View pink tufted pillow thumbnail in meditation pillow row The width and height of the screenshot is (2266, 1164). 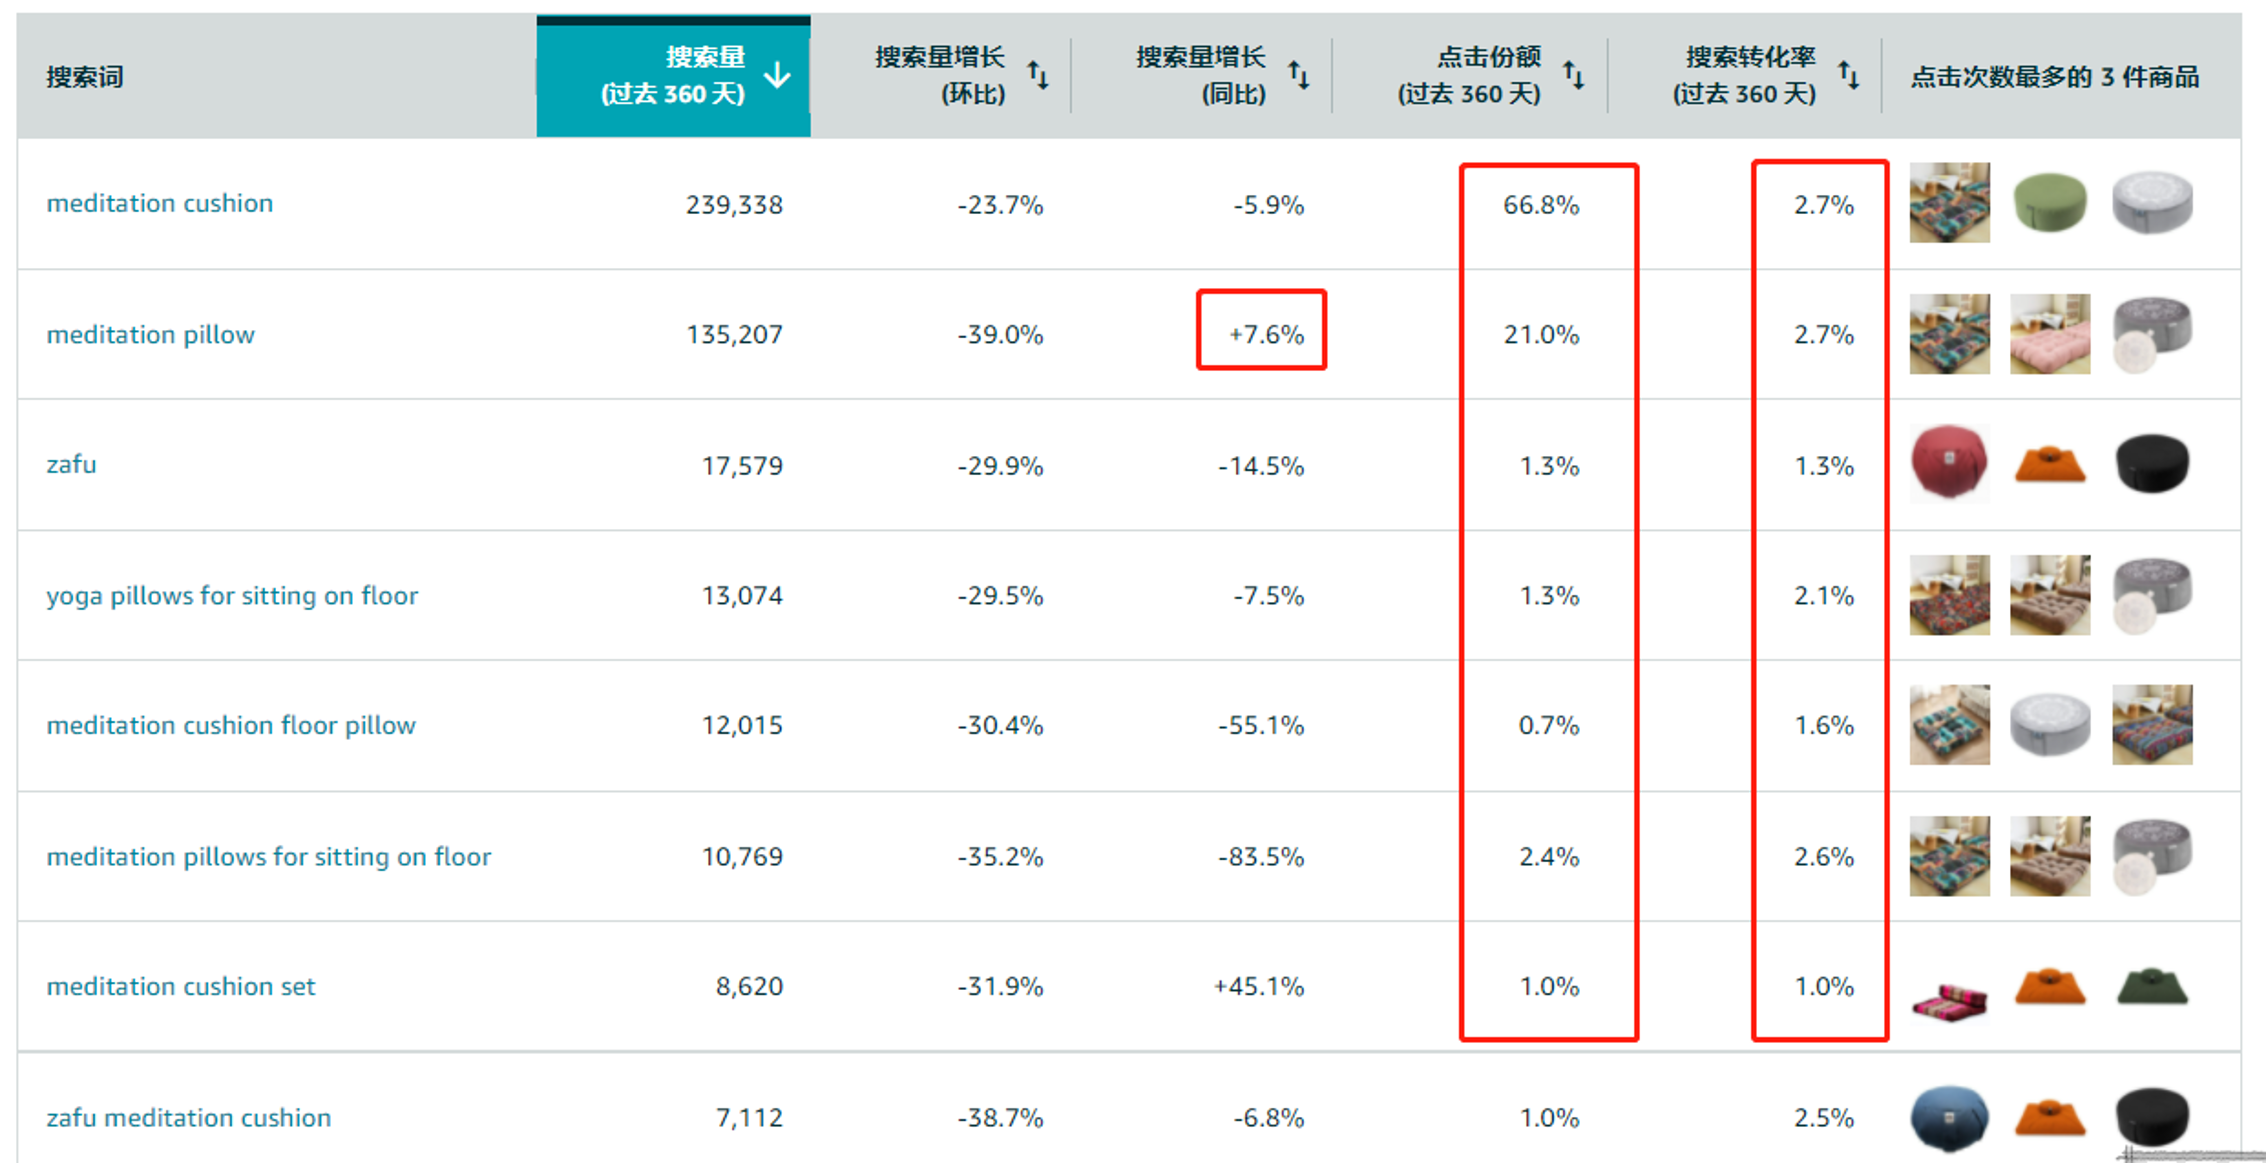[2050, 335]
